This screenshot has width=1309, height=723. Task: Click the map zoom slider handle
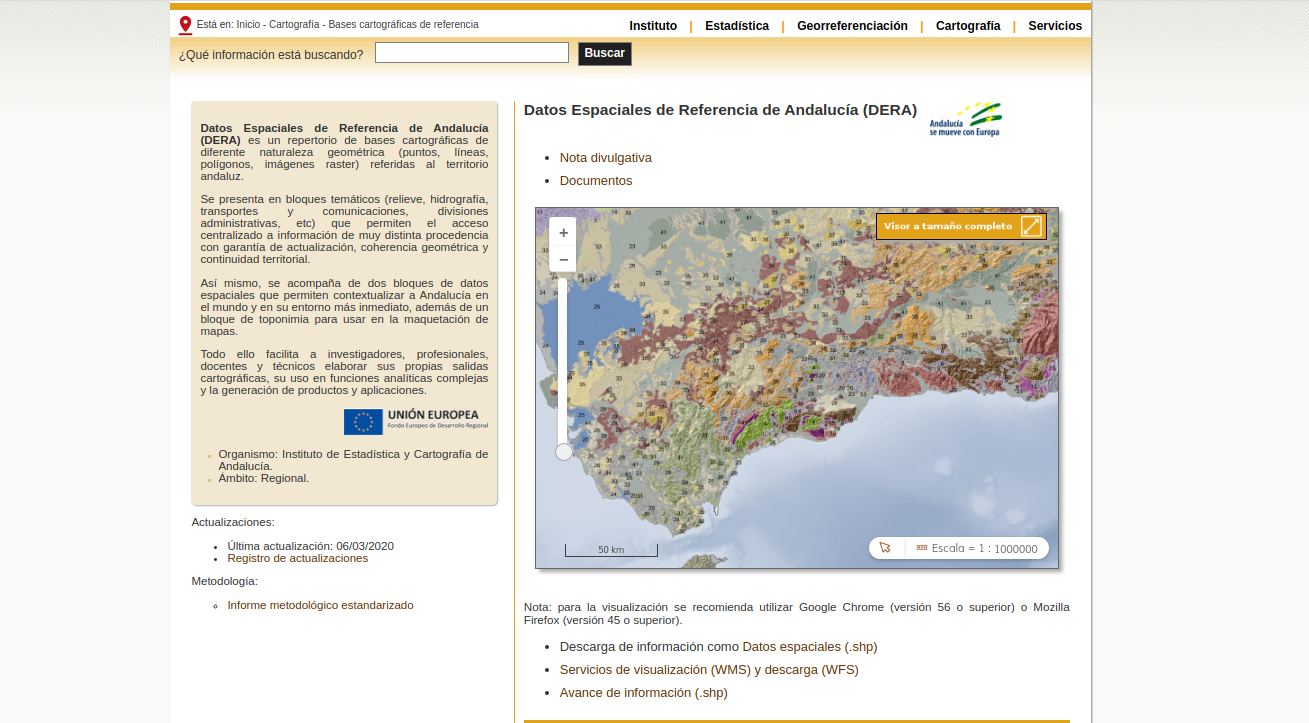(564, 452)
